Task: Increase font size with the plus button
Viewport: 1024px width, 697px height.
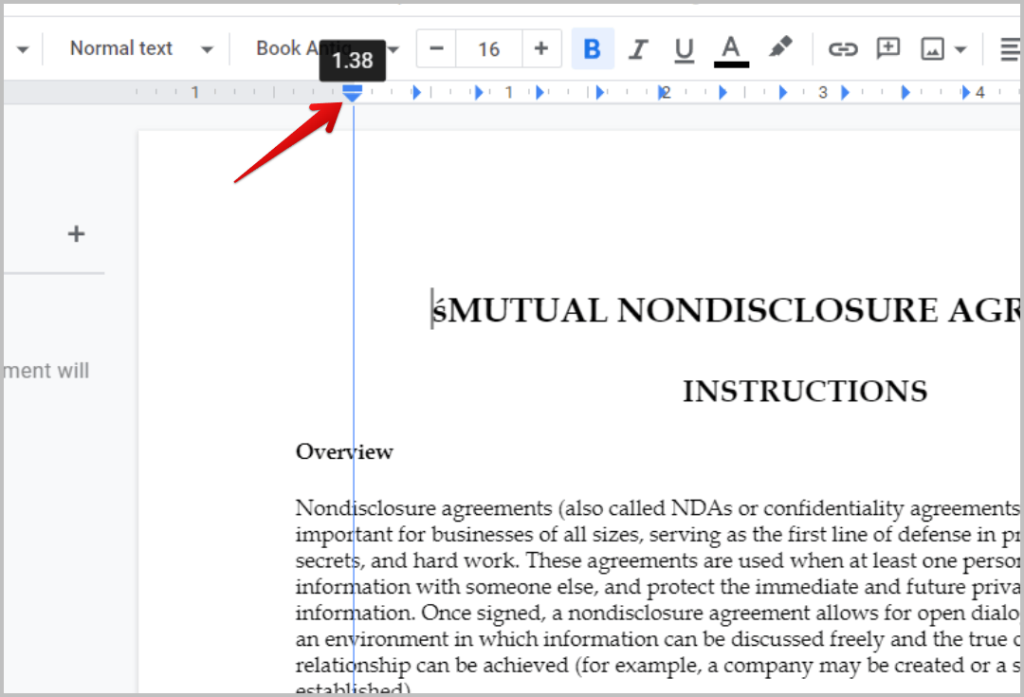Action: point(541,48)
